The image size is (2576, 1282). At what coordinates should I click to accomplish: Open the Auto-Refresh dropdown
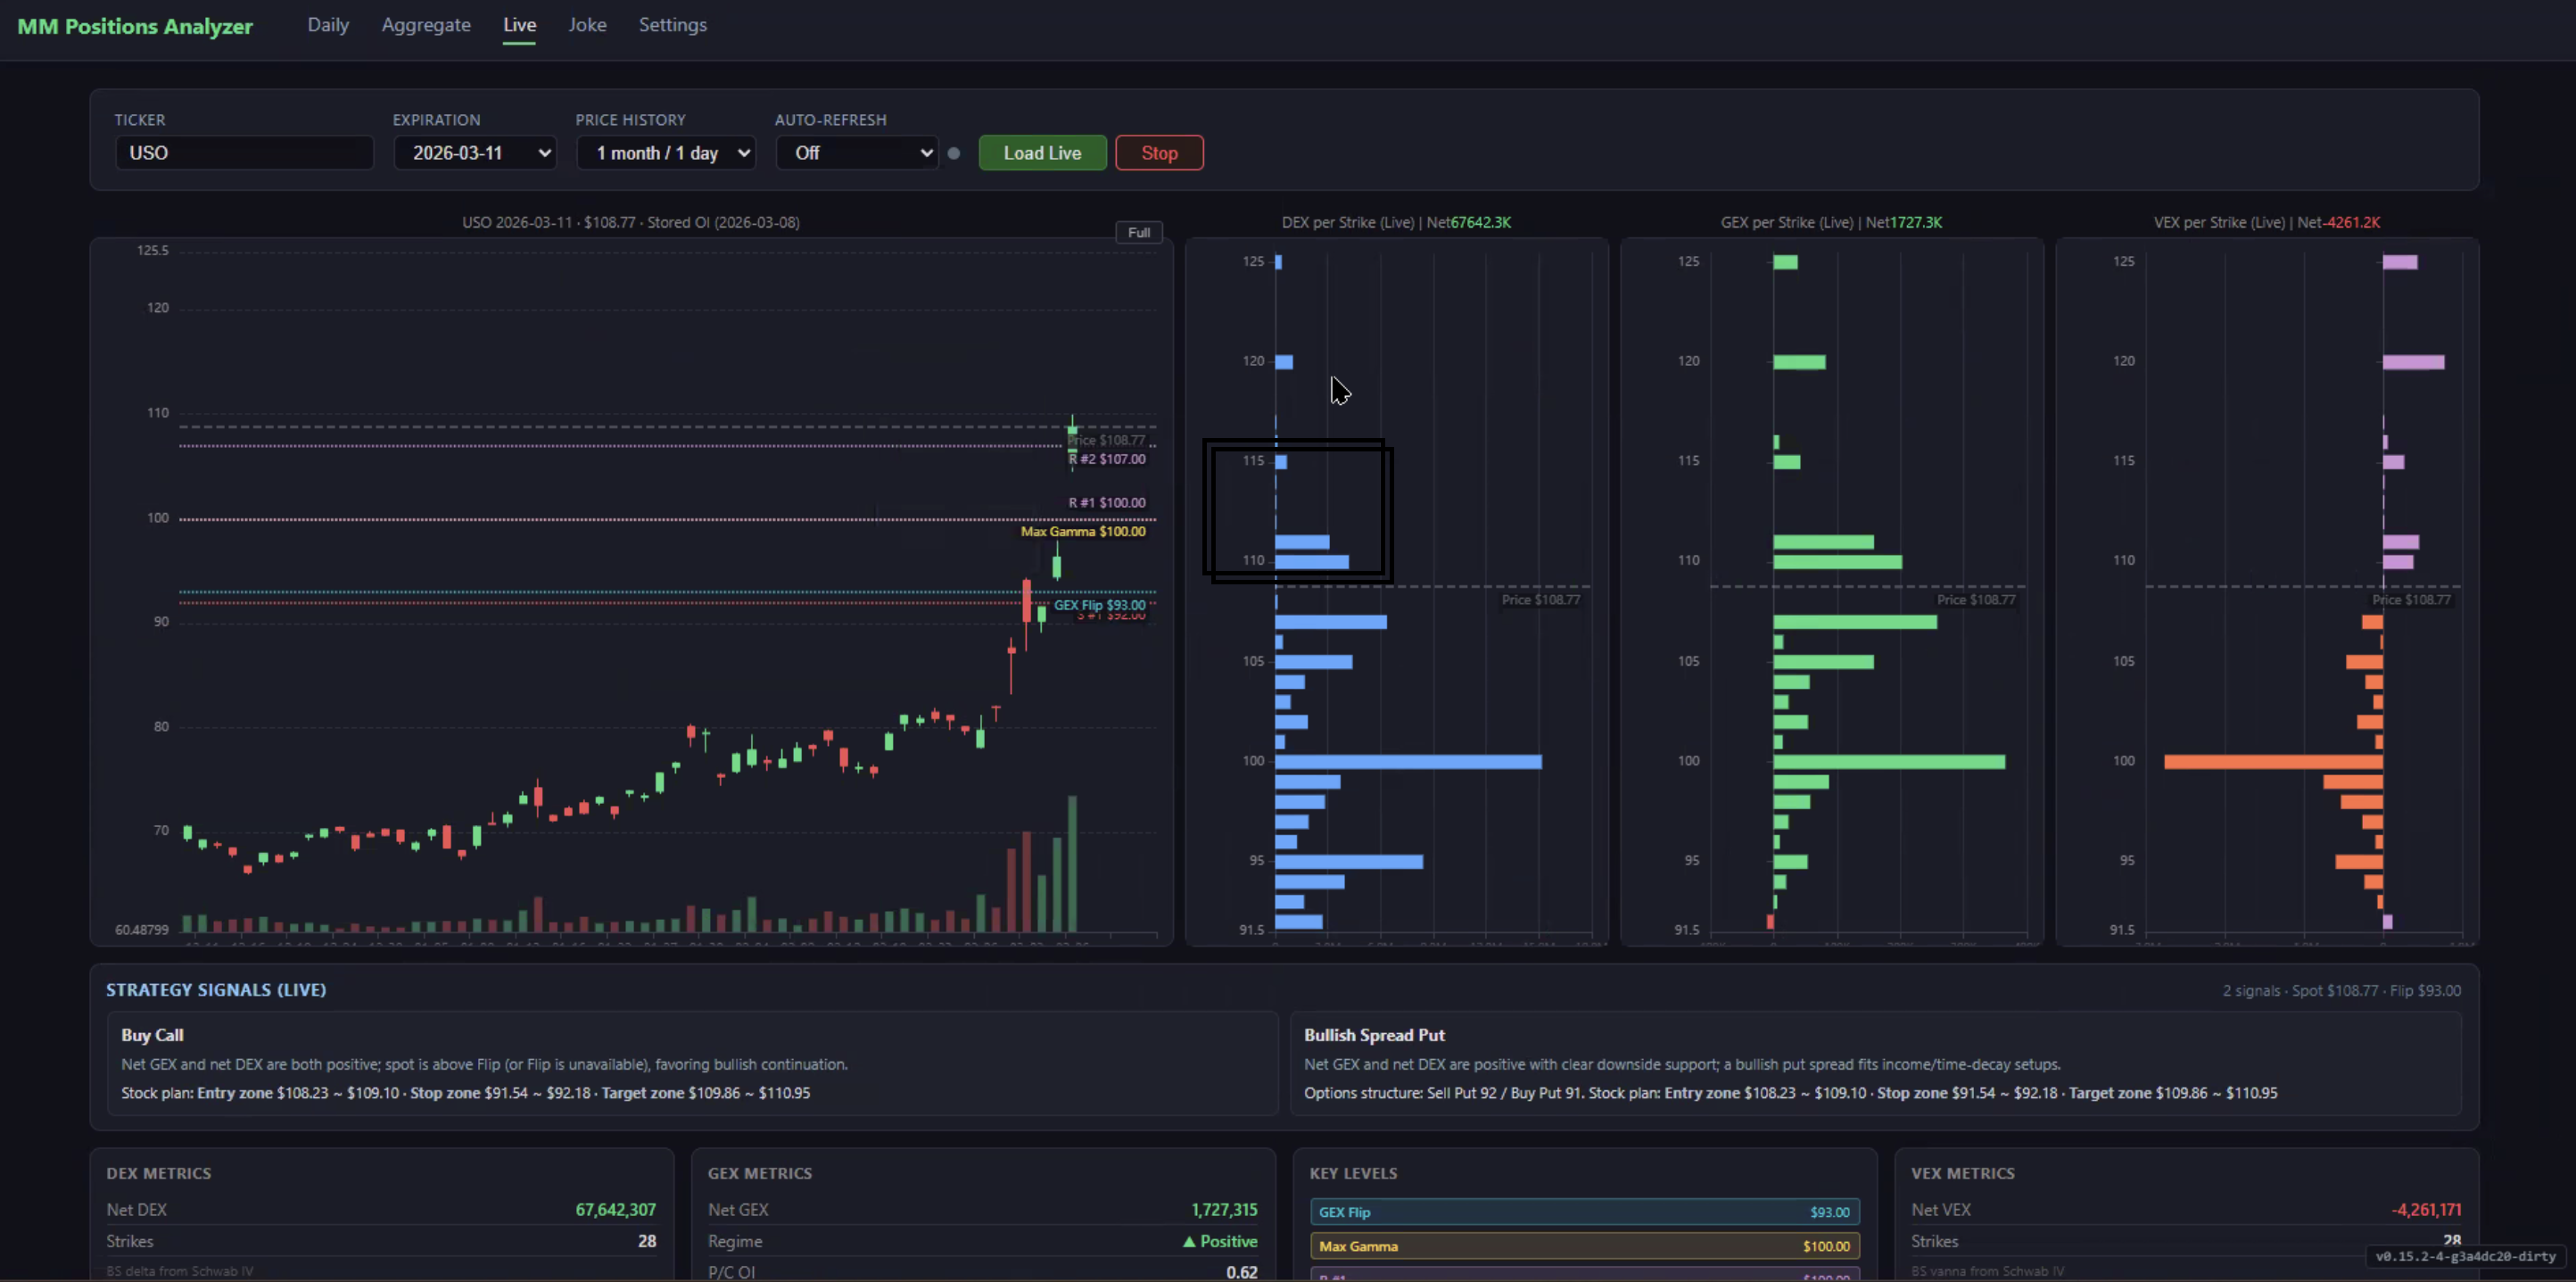[857, 153]
